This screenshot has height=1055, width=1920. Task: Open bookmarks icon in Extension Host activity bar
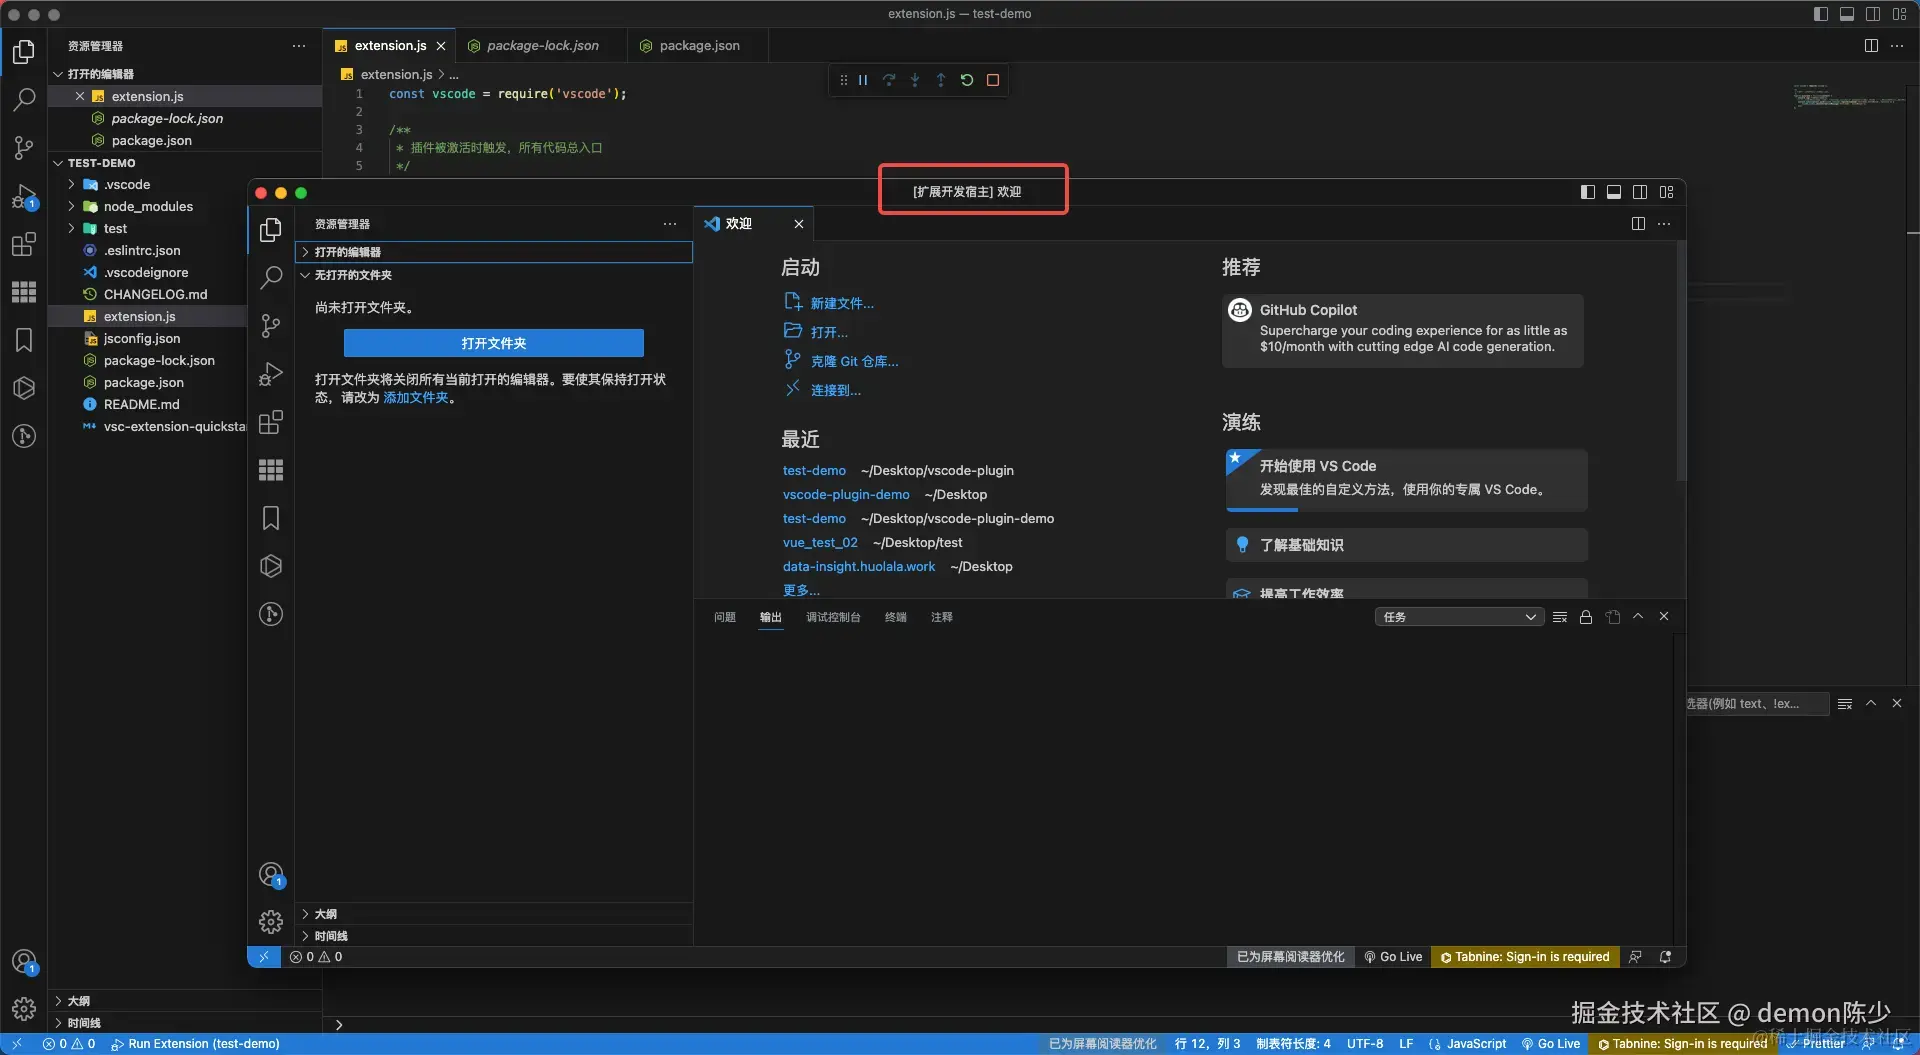click(x=271, y=518)
